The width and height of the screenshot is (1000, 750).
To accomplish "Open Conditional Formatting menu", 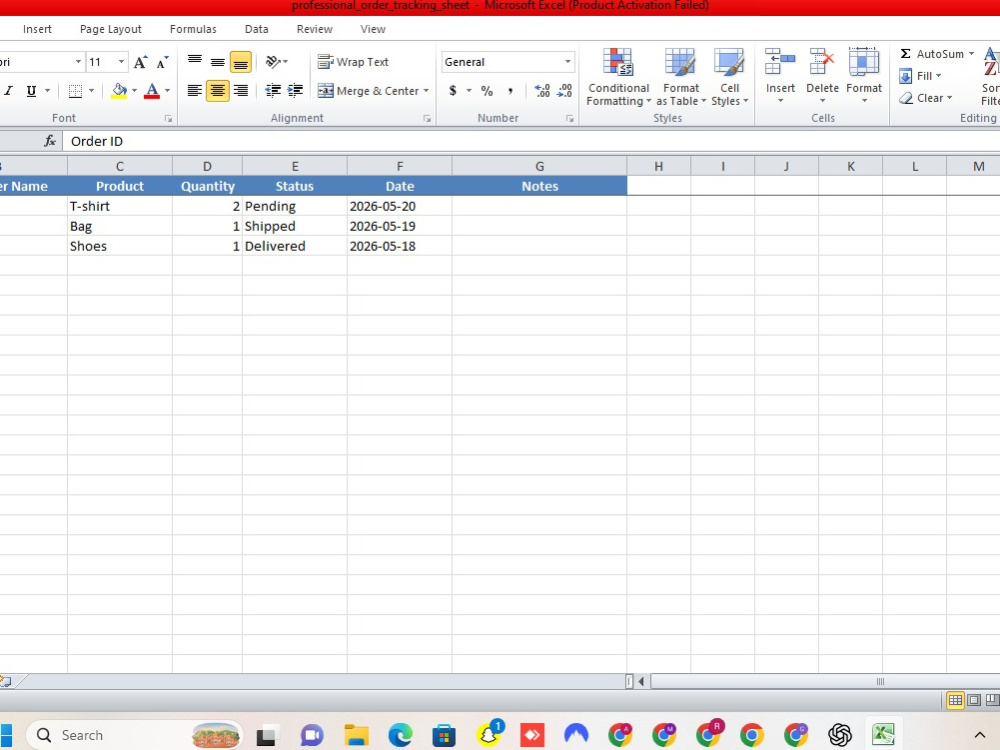I will pos(618,77).
